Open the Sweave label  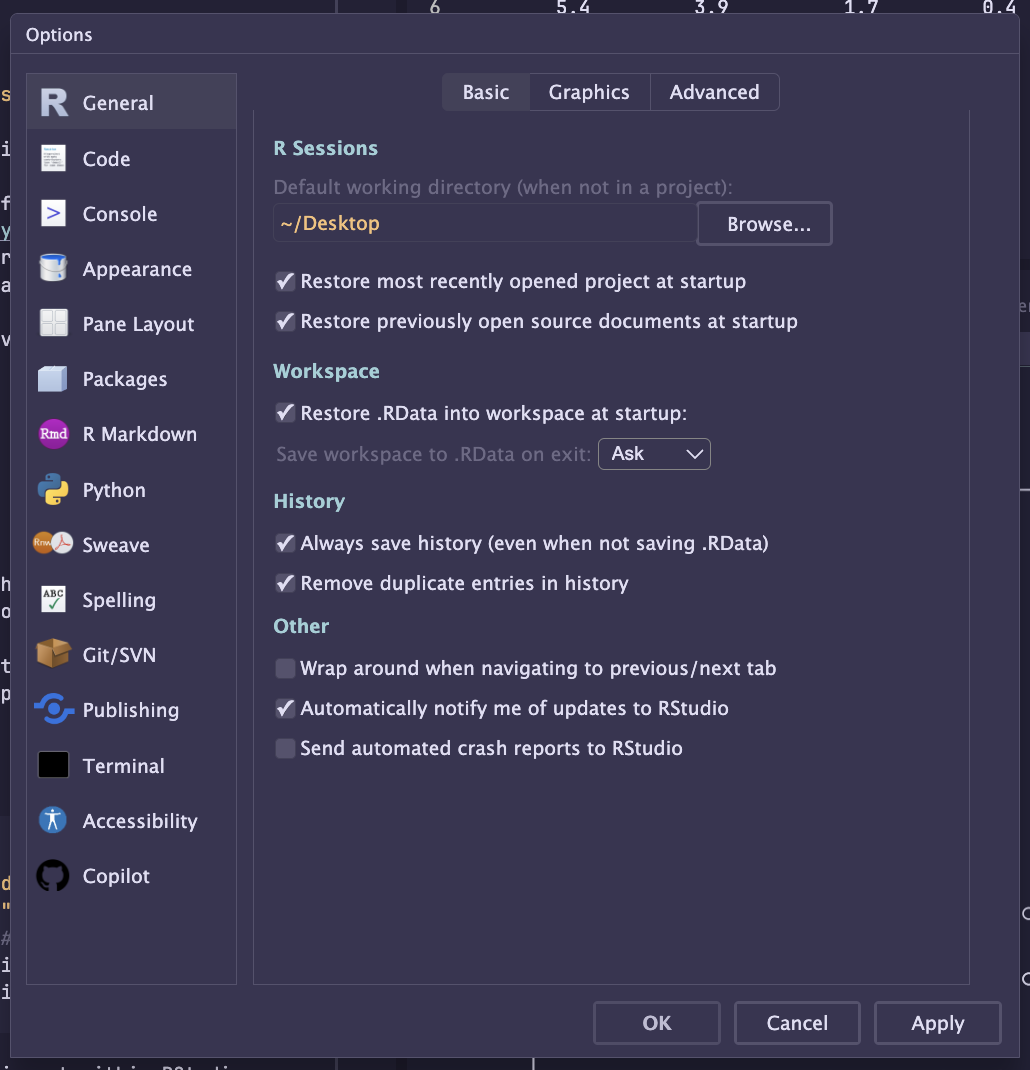pos(116,545)
